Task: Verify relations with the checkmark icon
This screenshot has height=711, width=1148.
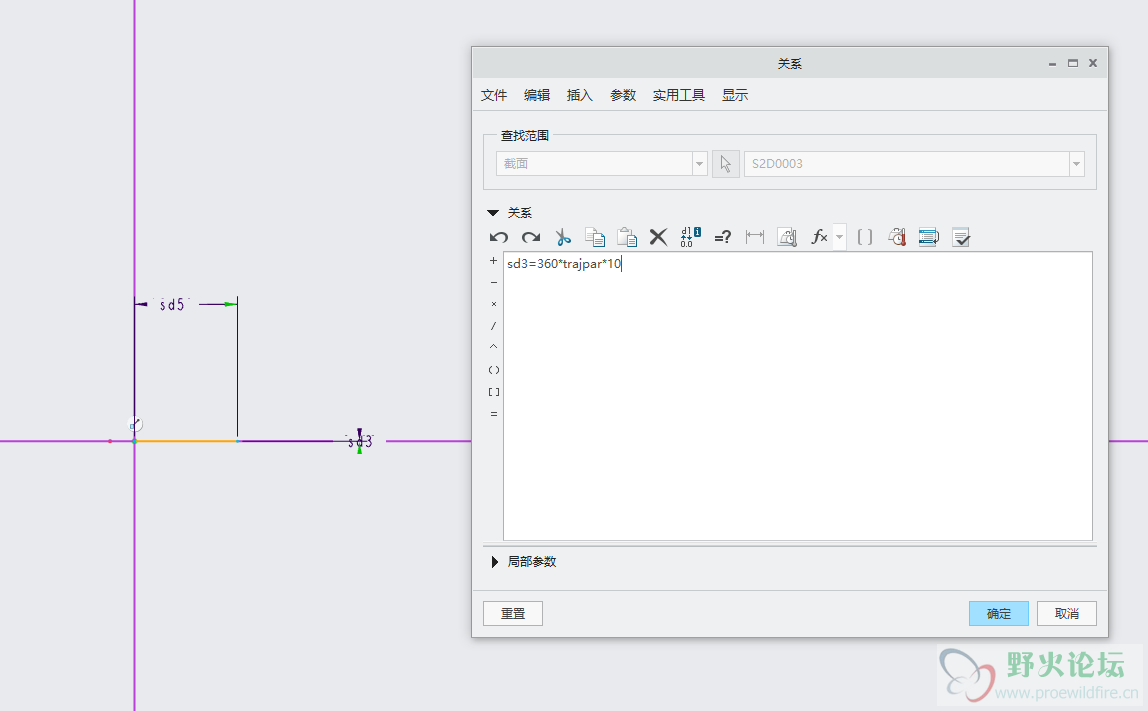Action: click(961, 237)
